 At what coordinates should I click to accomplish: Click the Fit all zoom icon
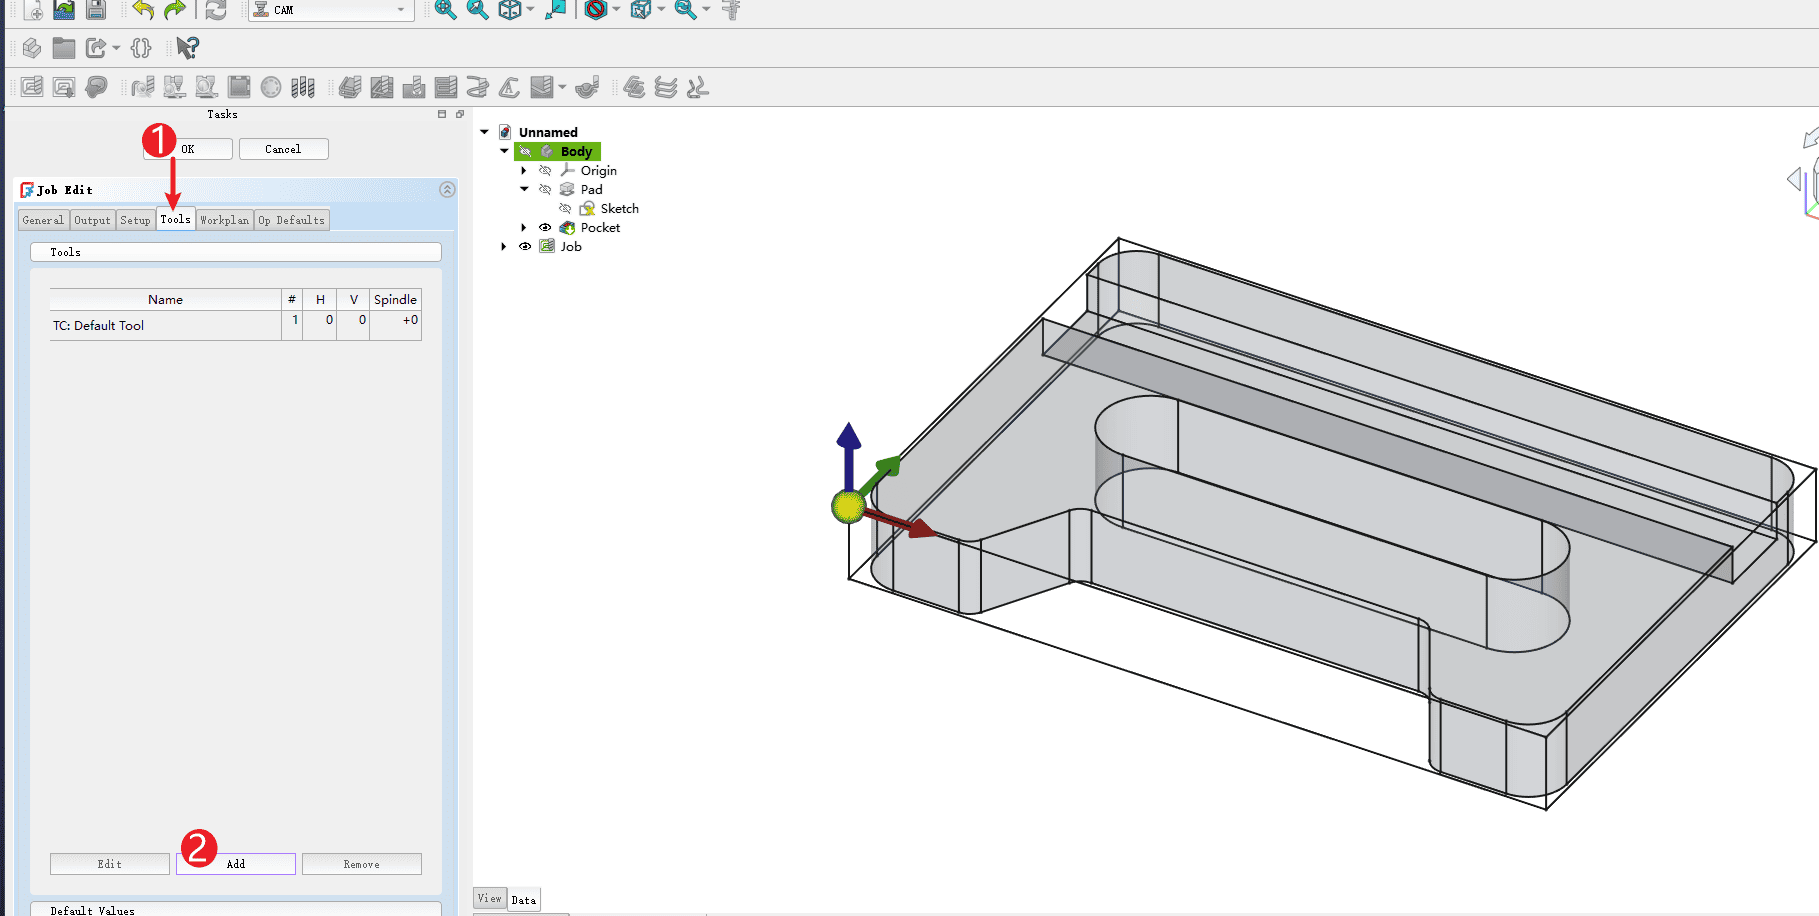click(446, 10)
